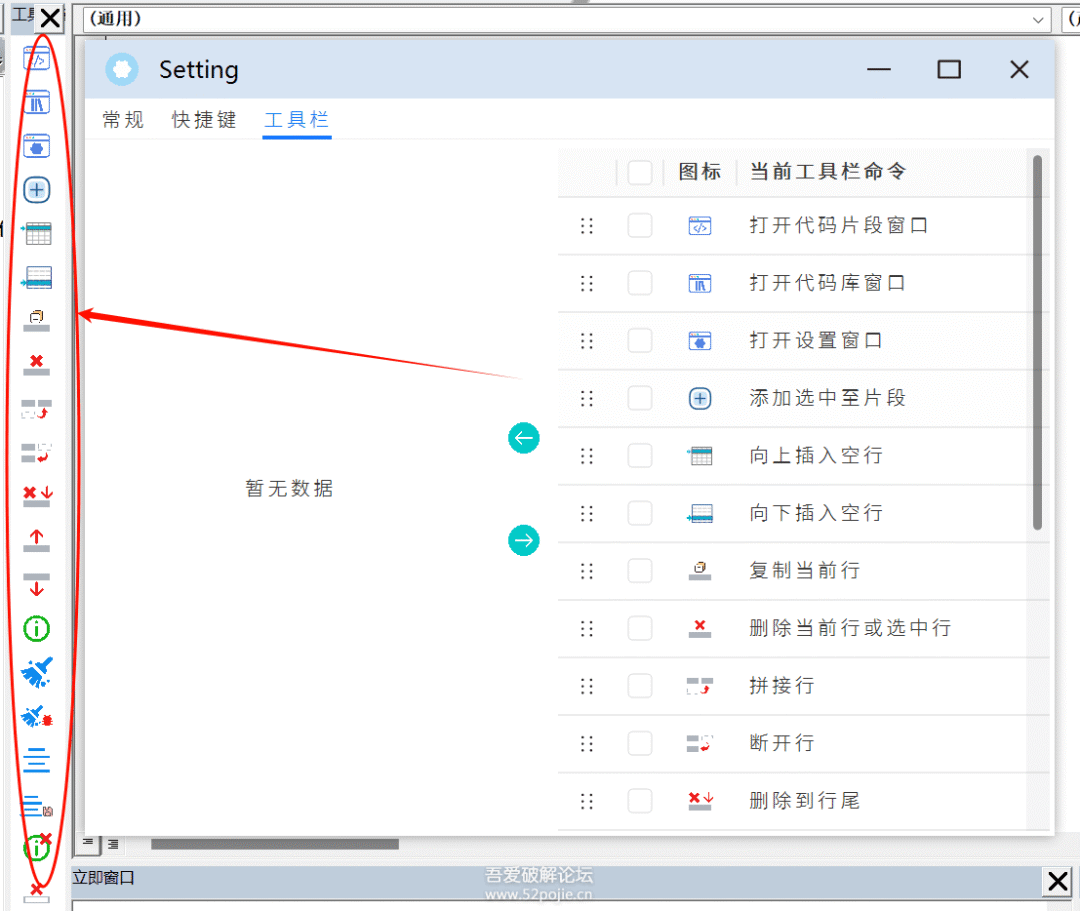Viewport: 1080px width, 911px height.
Task: Switch to the 常规 tab
Action: (123, 120)
